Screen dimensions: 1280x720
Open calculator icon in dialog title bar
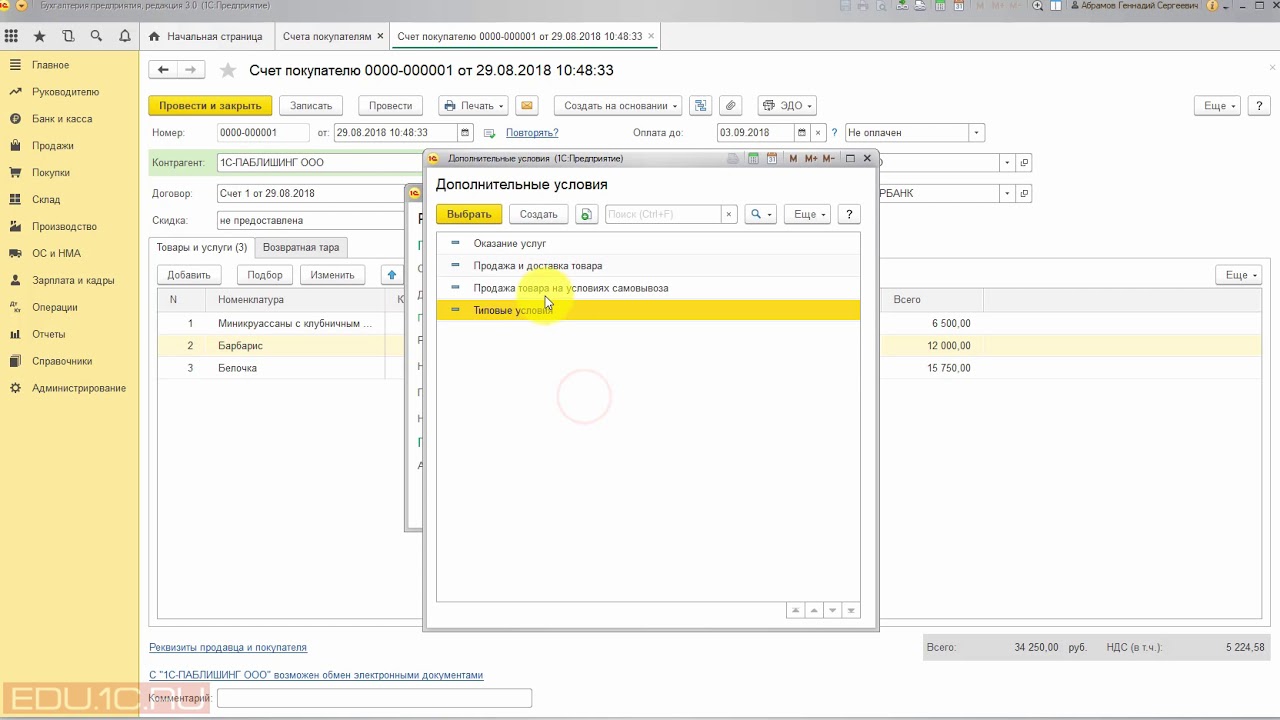pyautogui.click(x=755, y=158)
